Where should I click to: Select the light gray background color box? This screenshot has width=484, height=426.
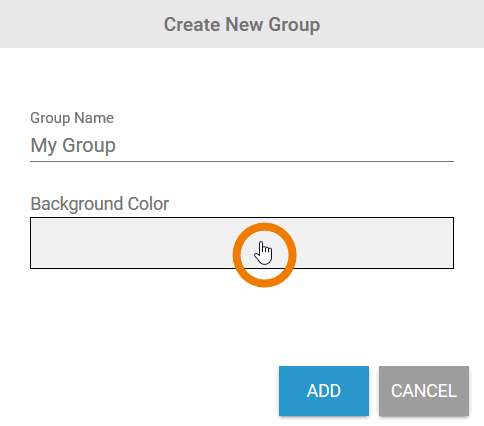click(x=242, y=243)
